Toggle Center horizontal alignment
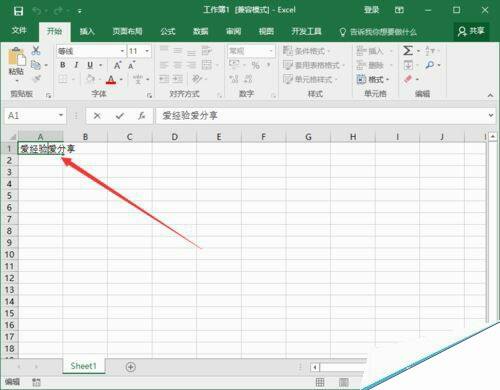 (x=178, y=65)
